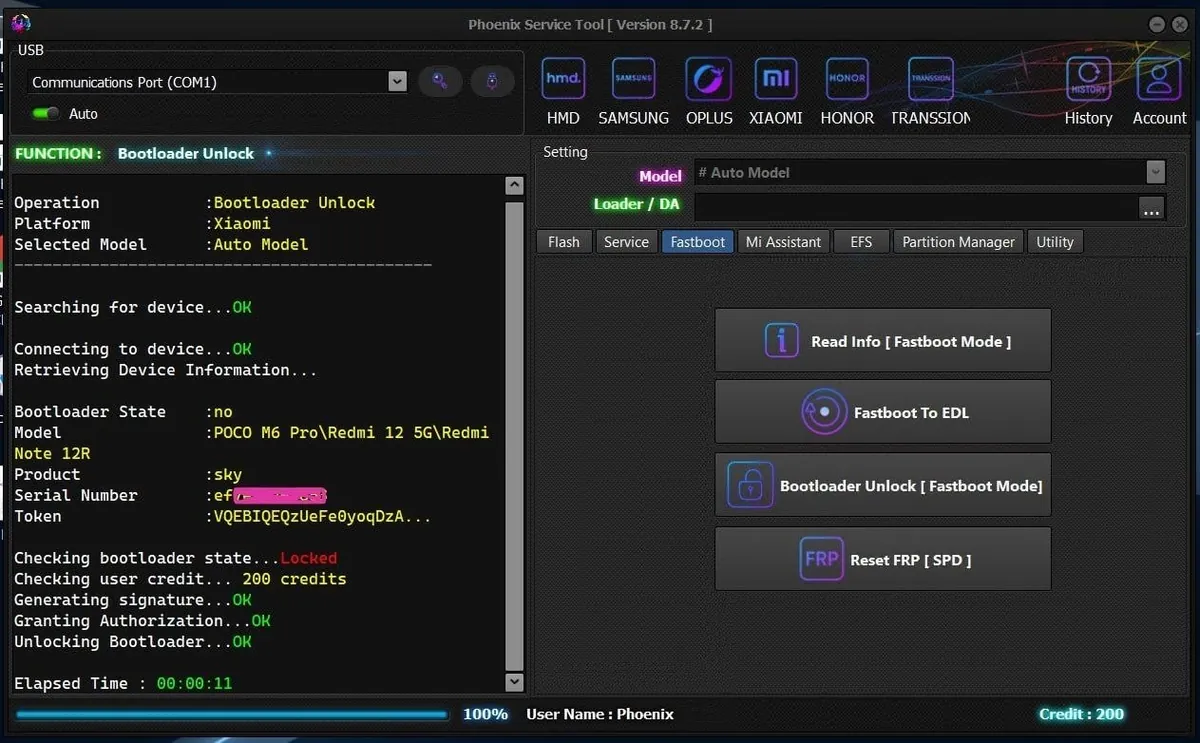Select the Honor brand icon
Image resolution: width=1200 pixels, height=743 pixels.
point(847,79)
